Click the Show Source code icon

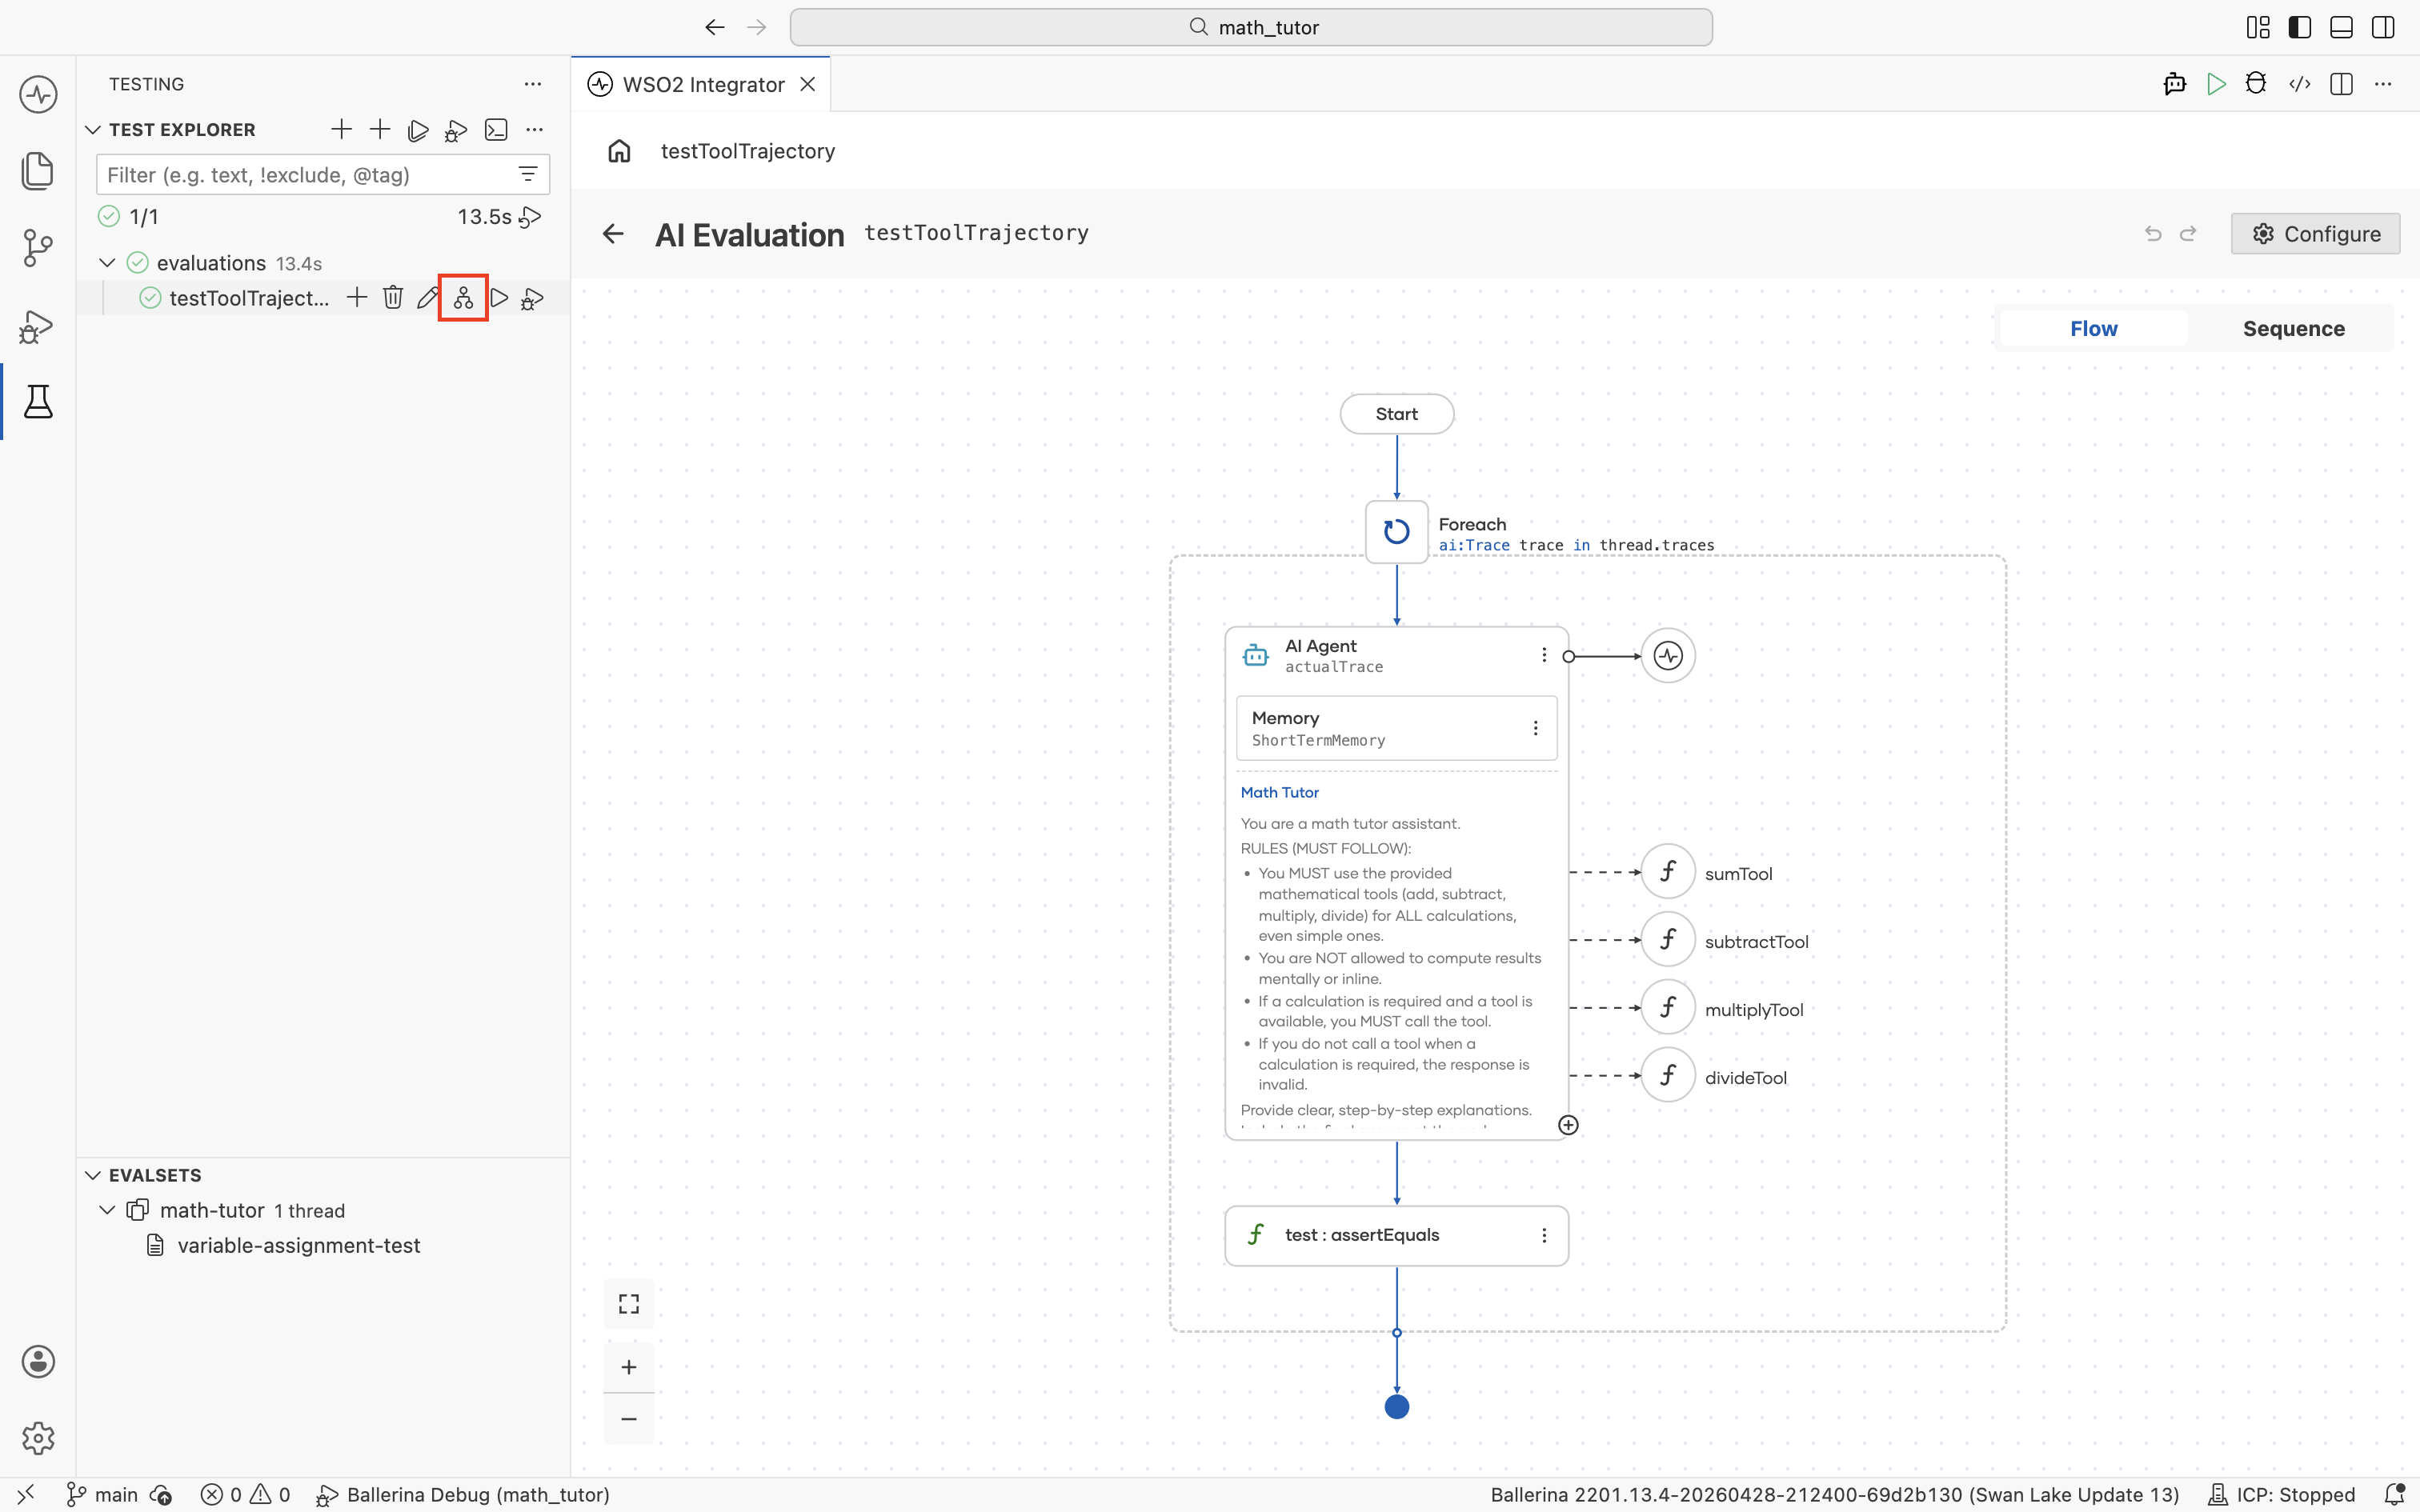(2299, 84)
